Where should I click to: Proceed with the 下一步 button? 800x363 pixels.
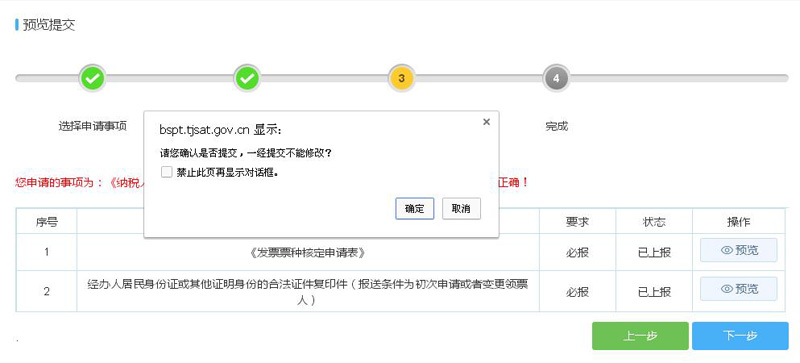[x=740, y=336]
